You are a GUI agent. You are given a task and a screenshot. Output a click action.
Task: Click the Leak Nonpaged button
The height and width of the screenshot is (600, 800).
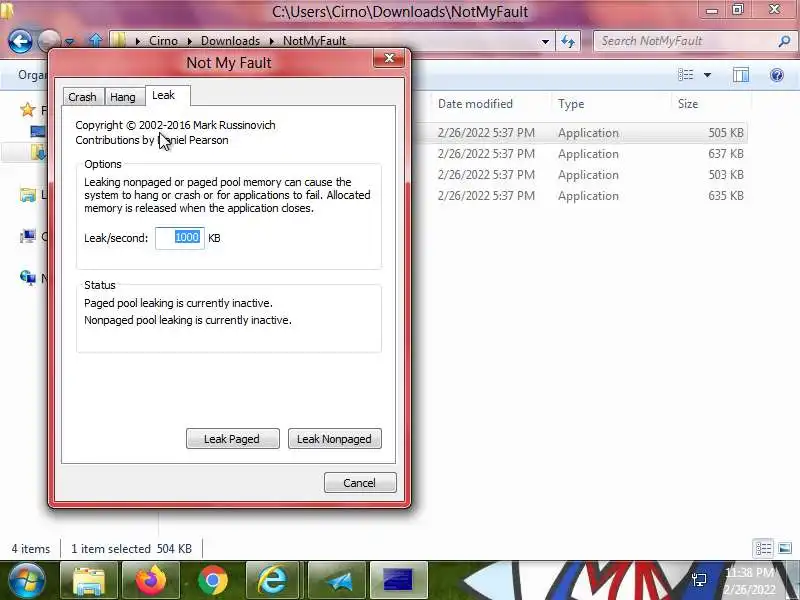tap(335, 439)
